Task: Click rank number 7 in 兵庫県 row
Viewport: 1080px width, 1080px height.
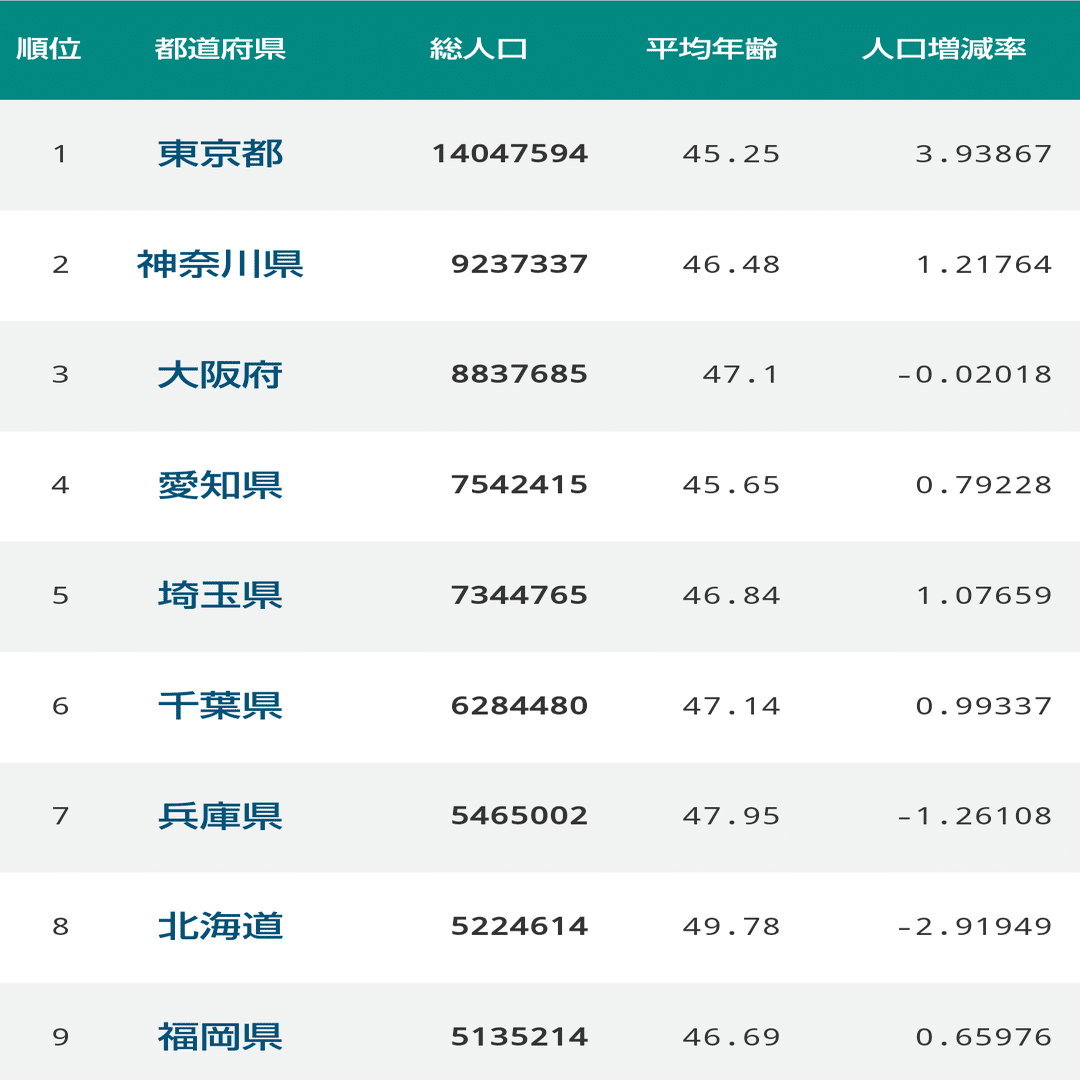Action: (x=61, y=816)
